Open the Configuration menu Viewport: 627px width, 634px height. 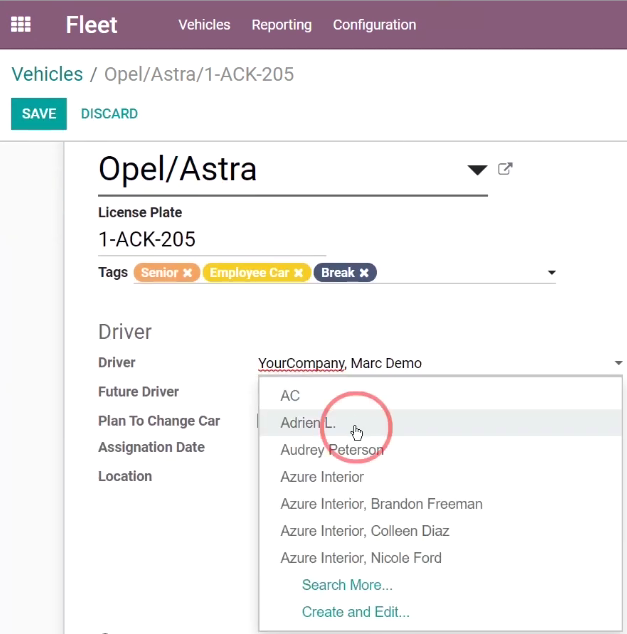coord(374,25)
